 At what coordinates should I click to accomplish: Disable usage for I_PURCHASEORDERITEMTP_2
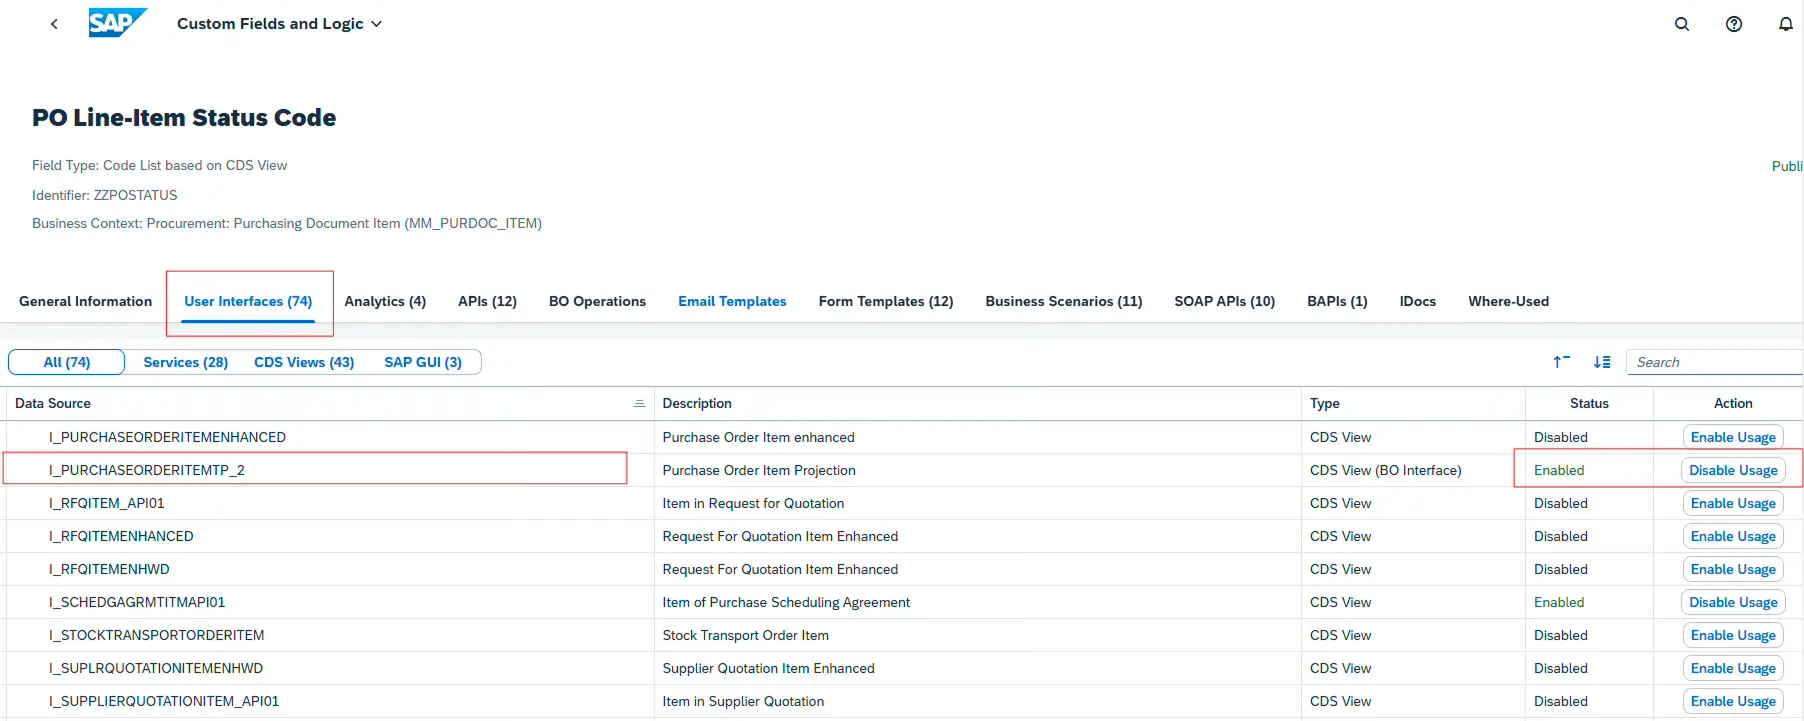point(1733,470)
